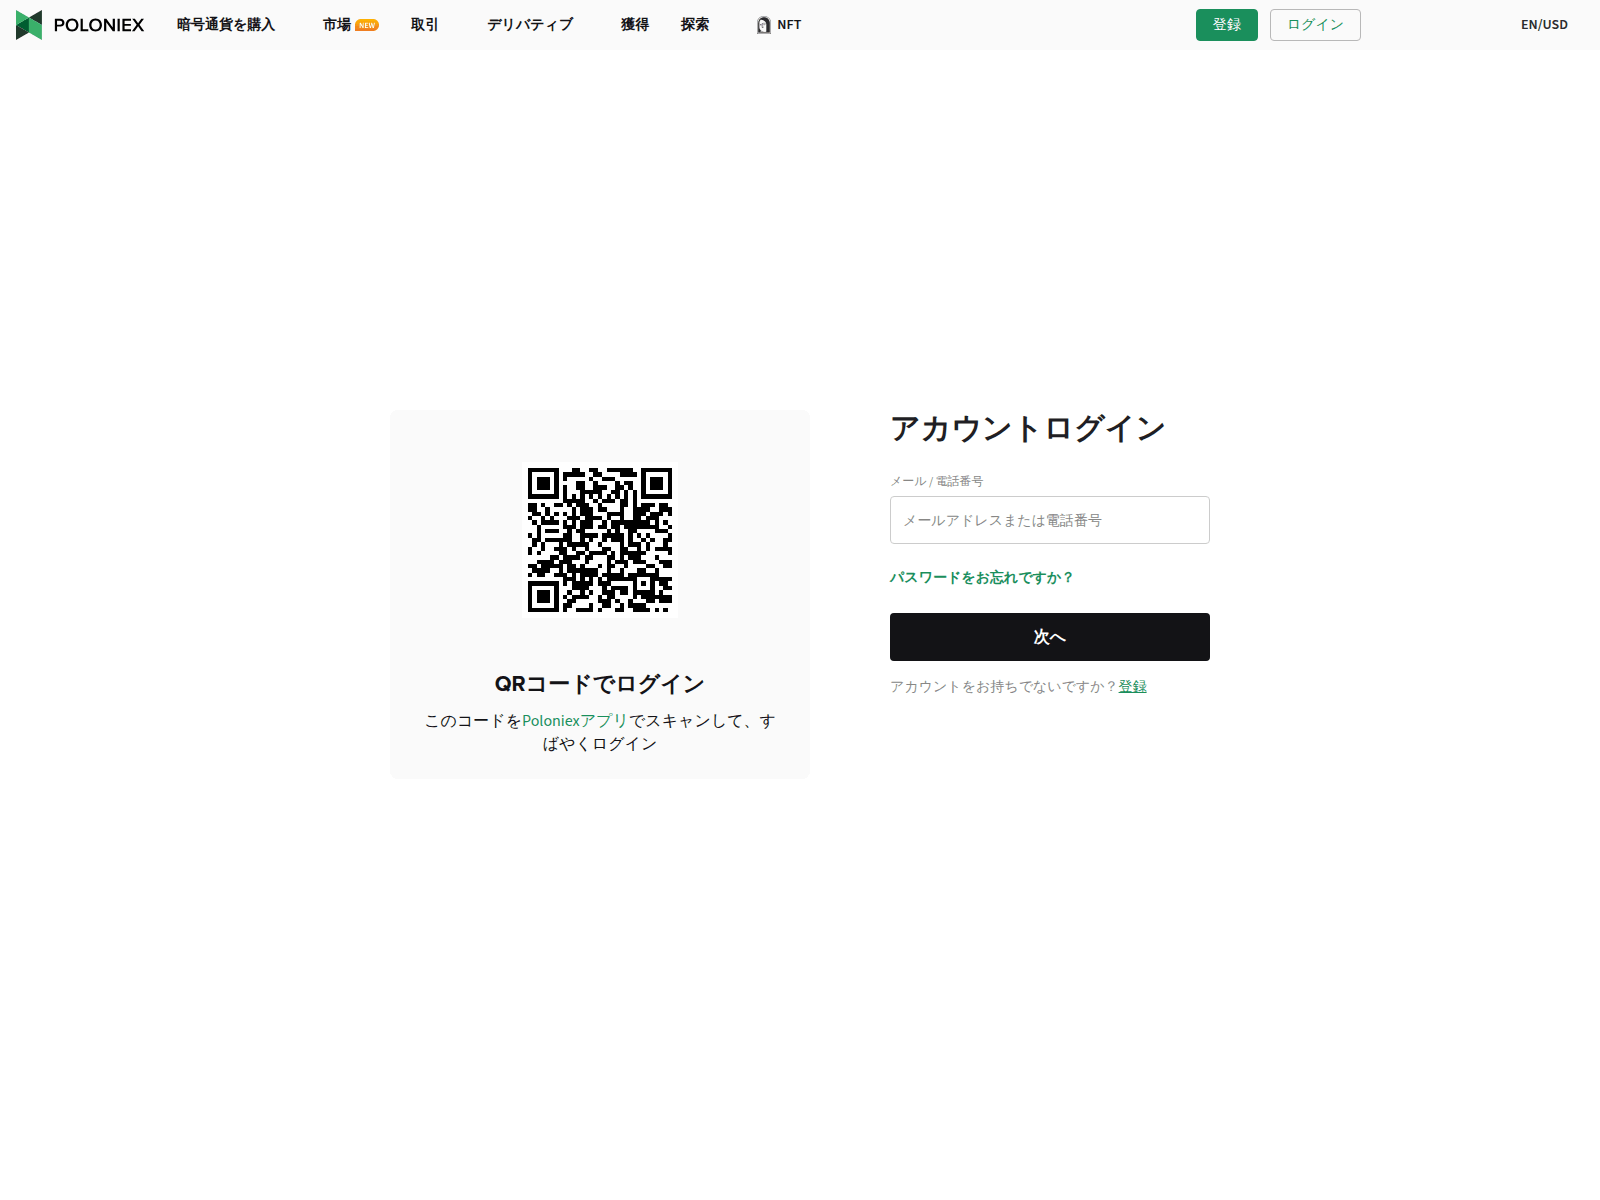Image resolution: width=1600 pixels, height=1200 pixels.
Task: Click the ログイン button in header
Action: tap(1315, 25)
